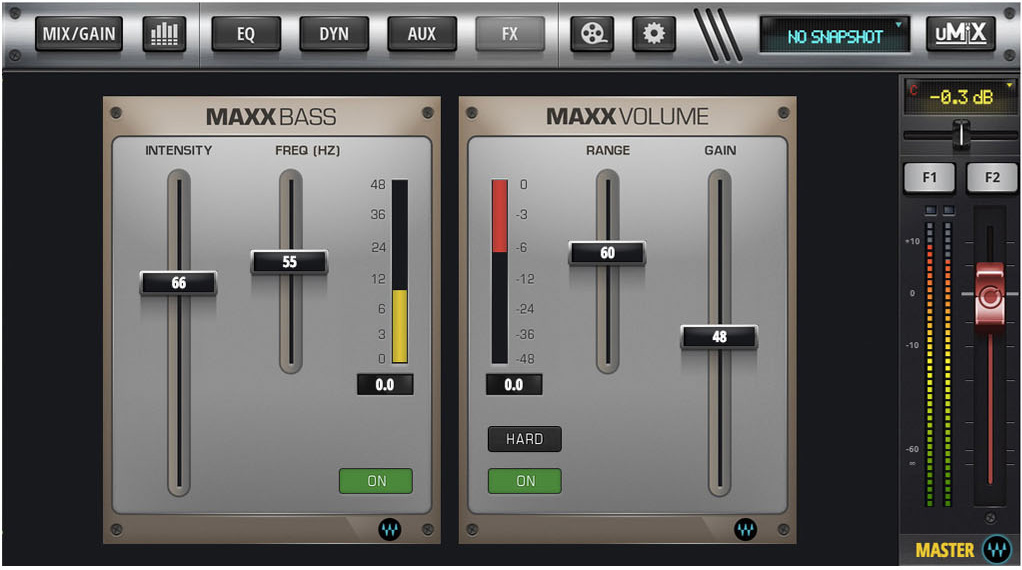Click the Gain slider handle showing 48
Screen dimensions: 1022x570
719,337
